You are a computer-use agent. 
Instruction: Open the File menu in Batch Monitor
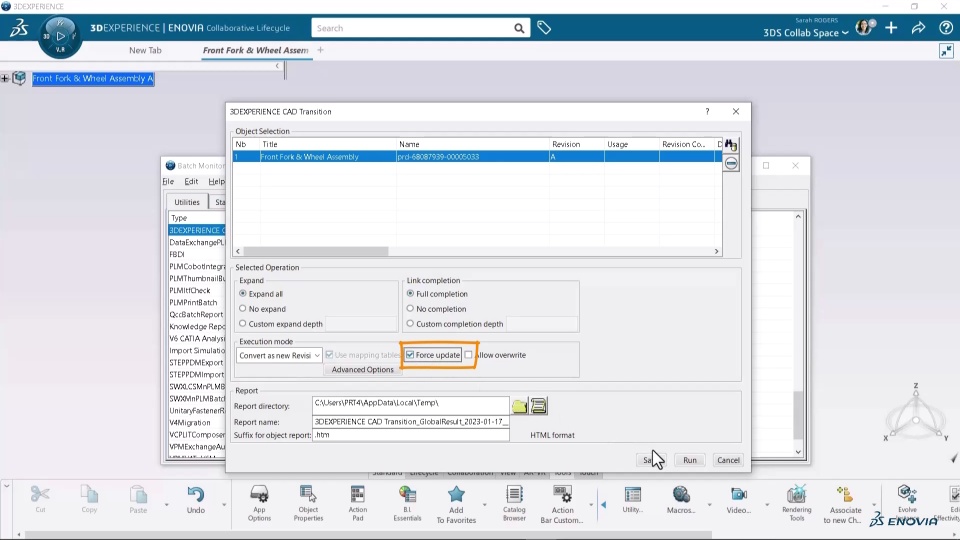pyautogui.click(x=168, y=182)
